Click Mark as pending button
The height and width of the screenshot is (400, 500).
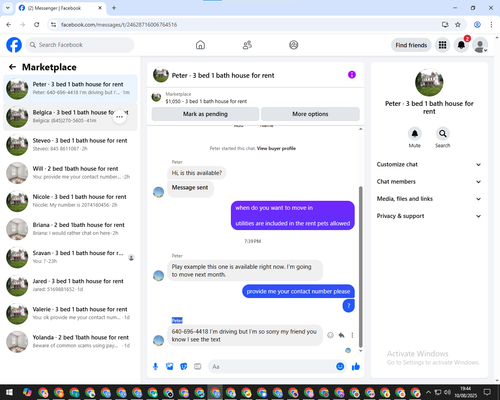click(205, 114)
